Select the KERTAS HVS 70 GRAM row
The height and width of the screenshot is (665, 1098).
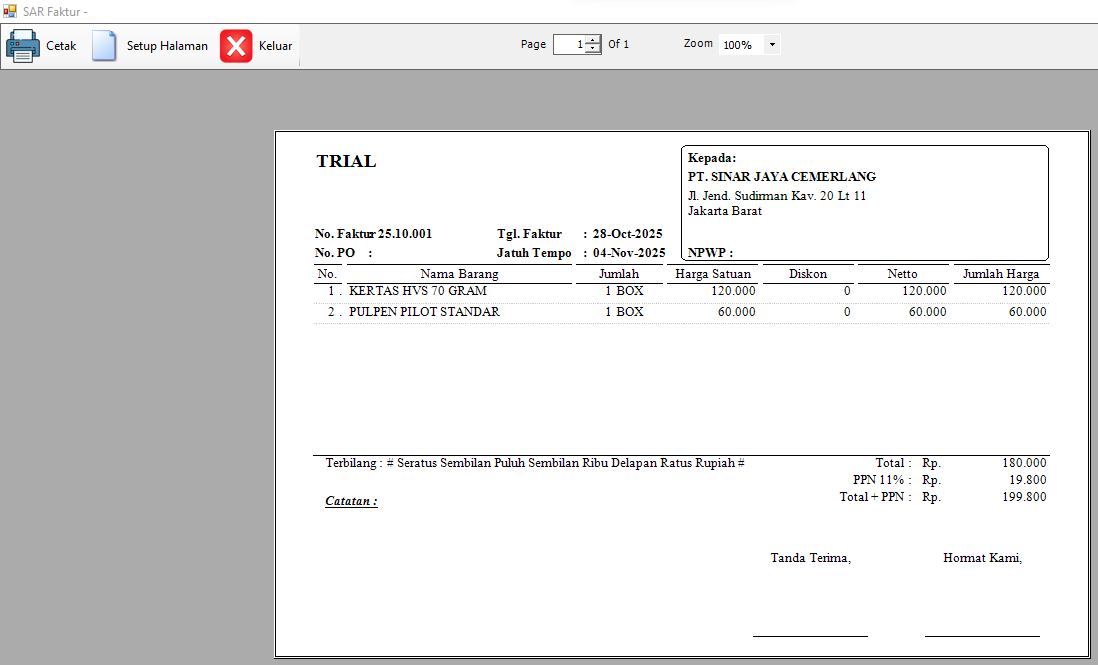pos(418,291)
